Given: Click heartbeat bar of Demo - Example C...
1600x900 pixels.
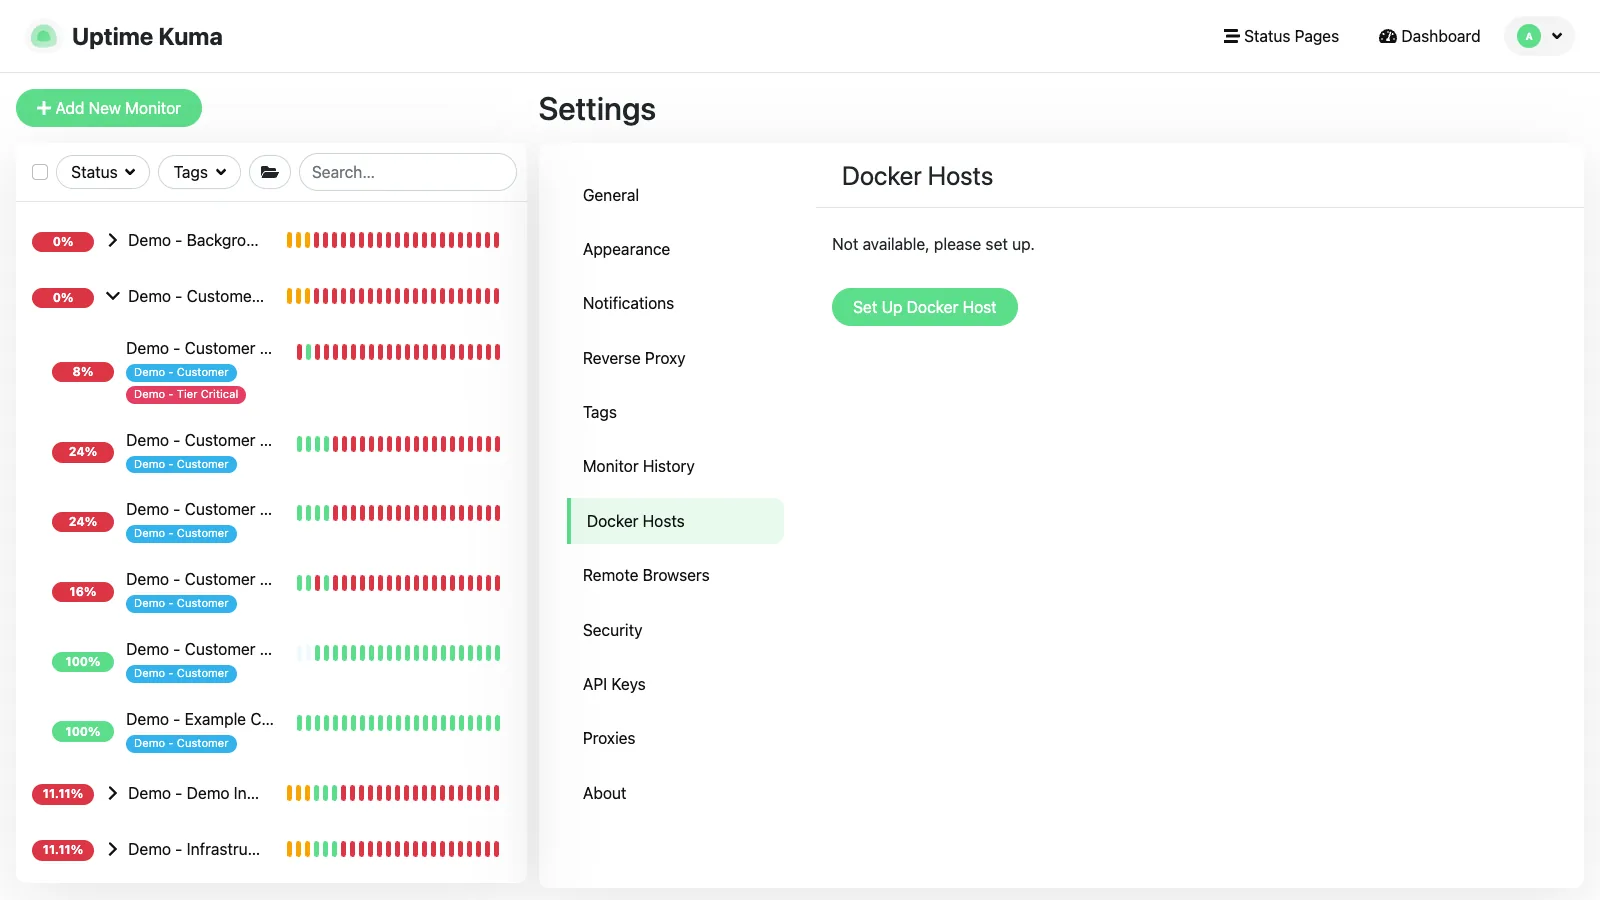Looking at the screenshot, I should [398, 723].
